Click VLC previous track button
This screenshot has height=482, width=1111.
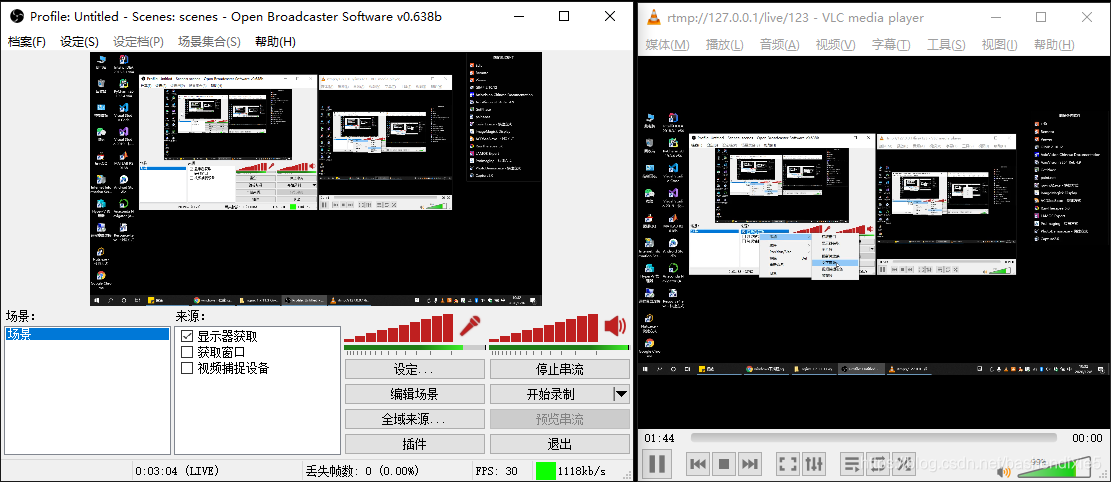coord(698,464)
